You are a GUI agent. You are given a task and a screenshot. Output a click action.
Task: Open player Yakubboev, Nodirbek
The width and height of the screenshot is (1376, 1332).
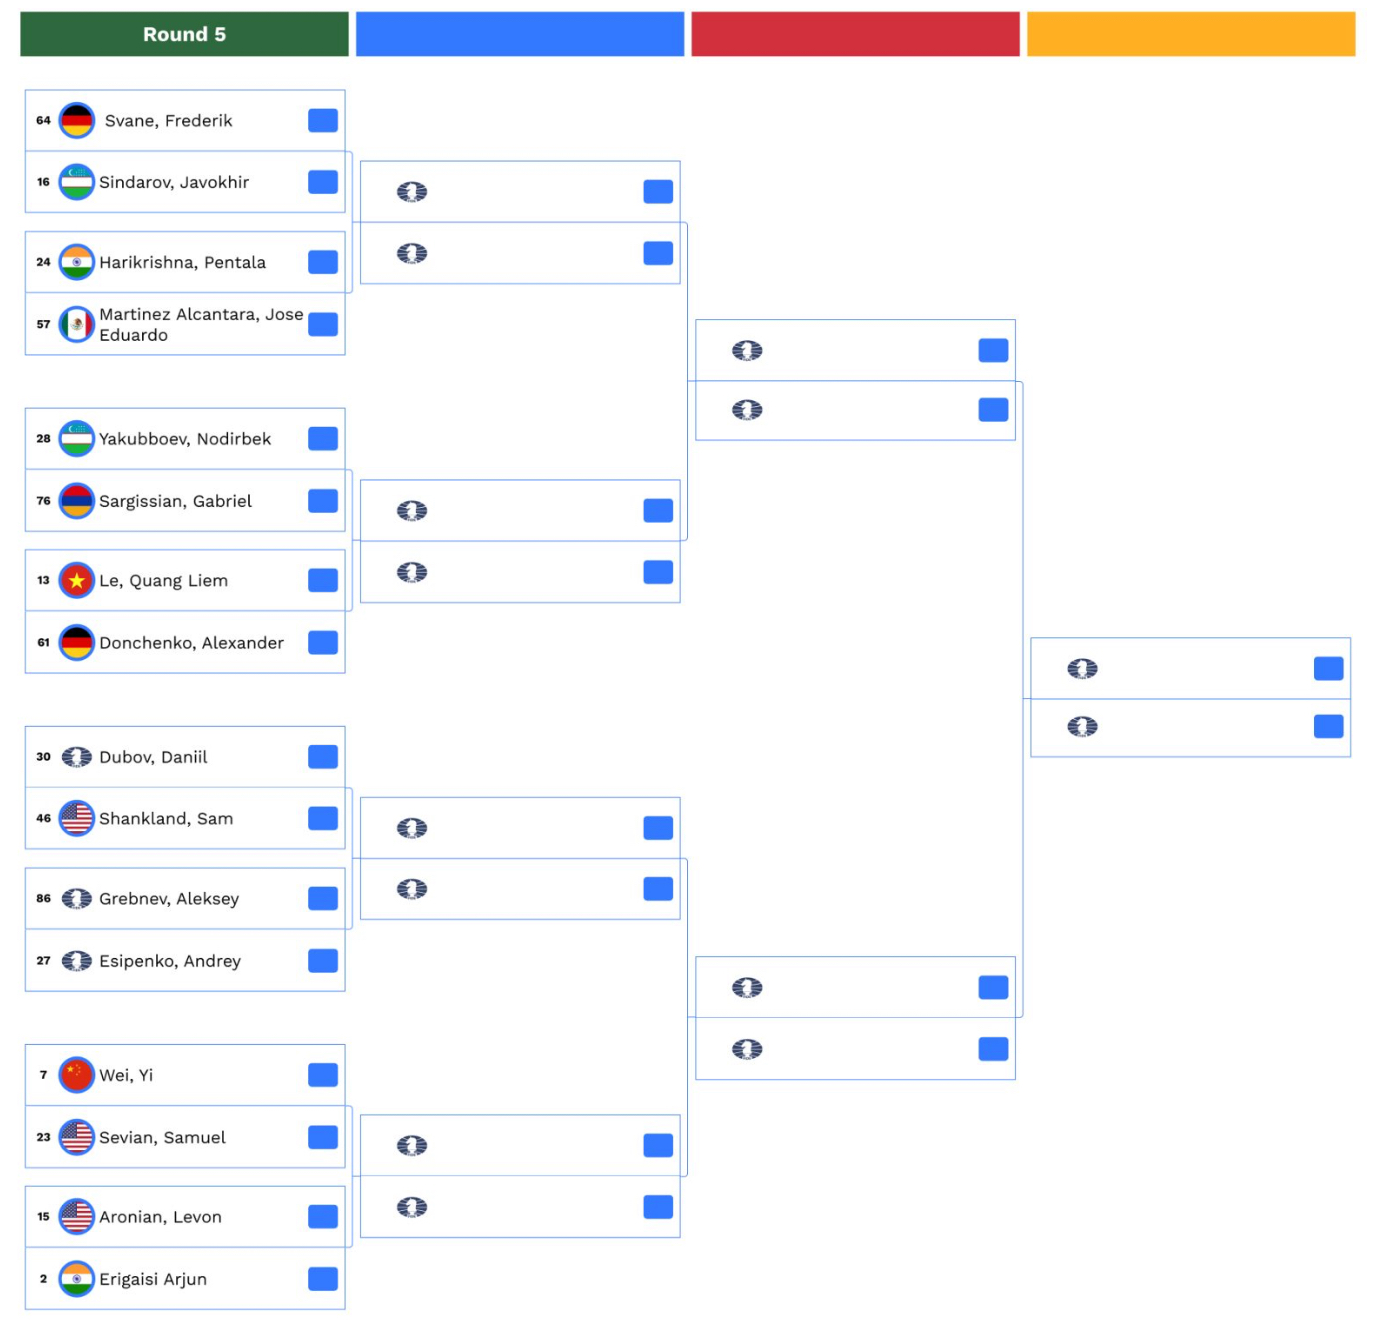pos(185,439)
